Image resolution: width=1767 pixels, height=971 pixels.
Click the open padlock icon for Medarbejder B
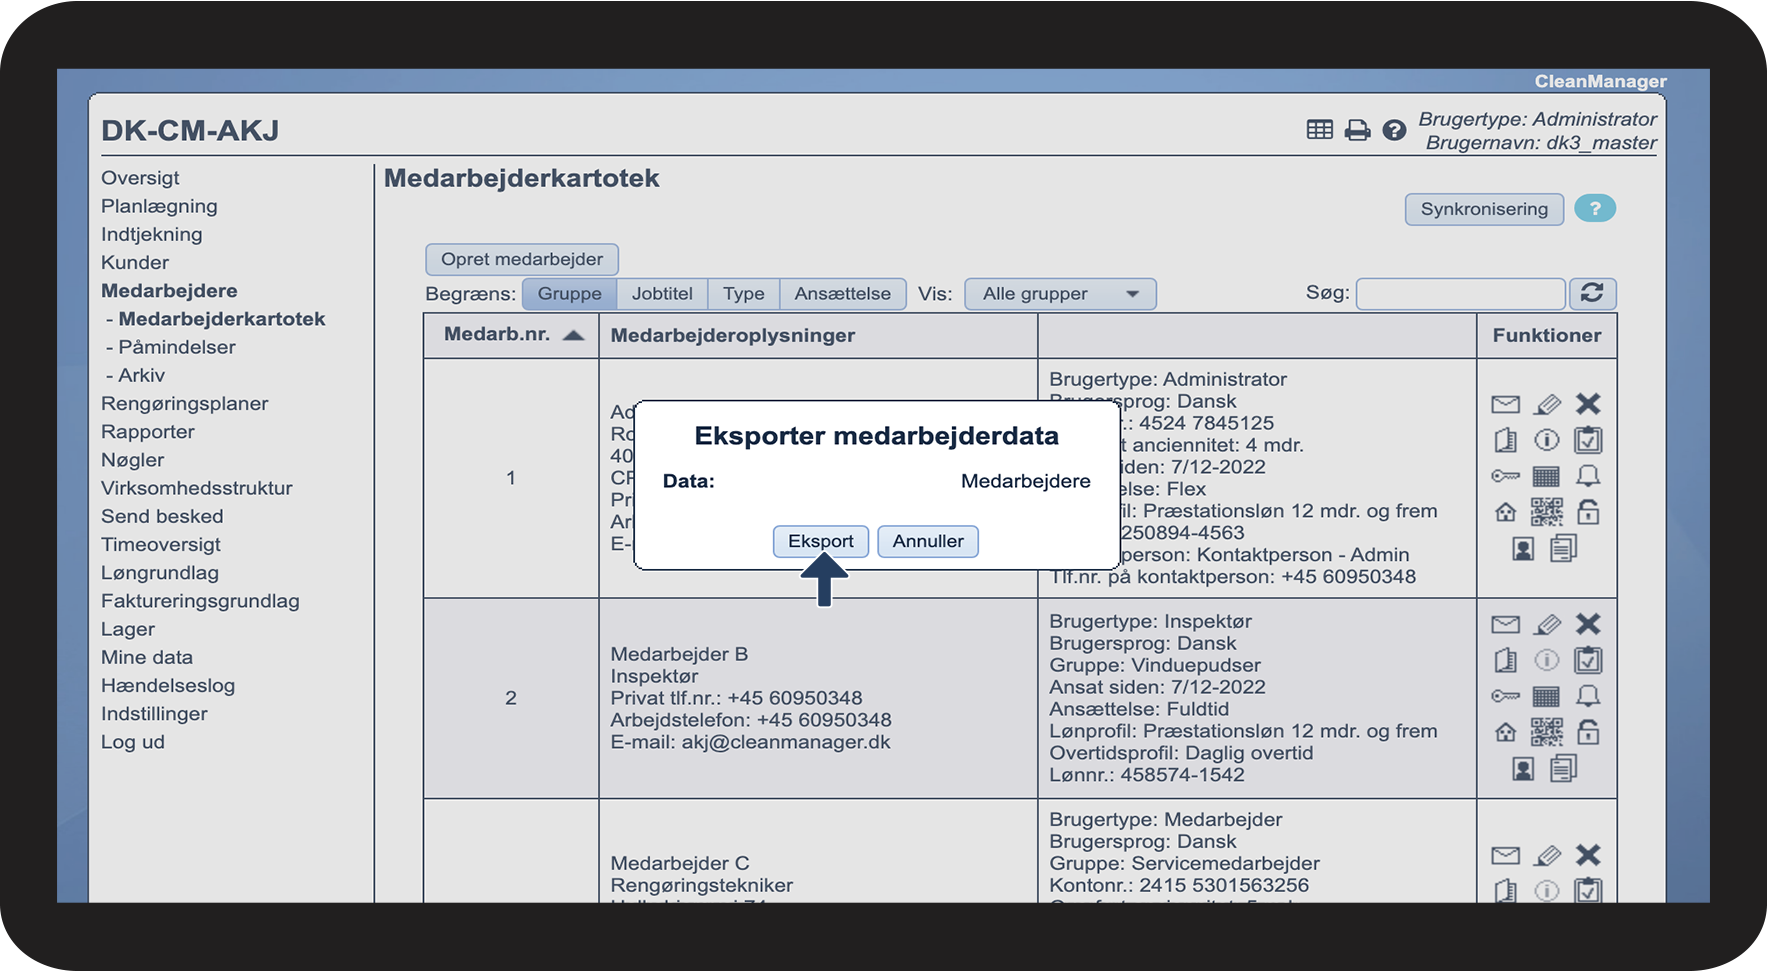pos(1588,733)
